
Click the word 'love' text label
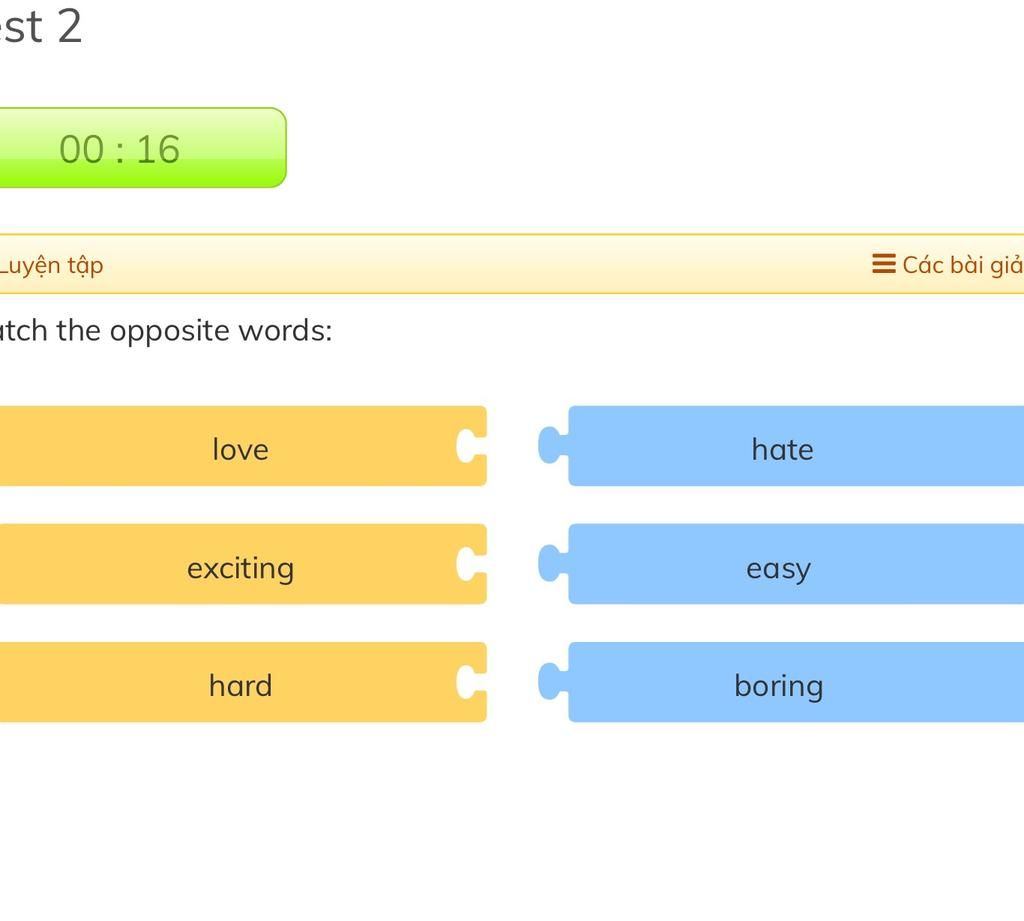pyautogui.click(x=240, y=449)
